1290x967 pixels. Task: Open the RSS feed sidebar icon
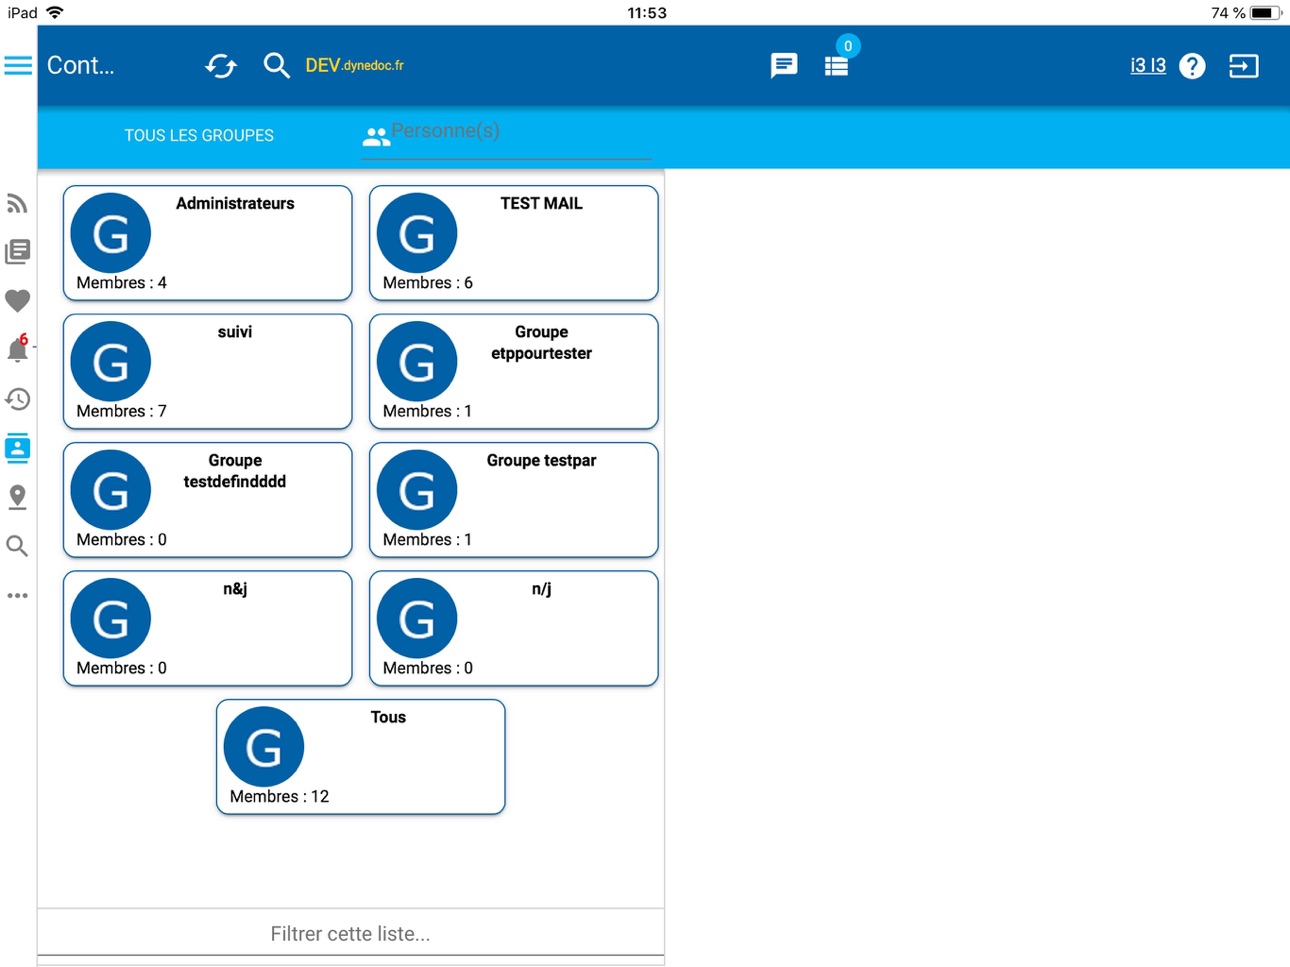click(x=17, y=204)
